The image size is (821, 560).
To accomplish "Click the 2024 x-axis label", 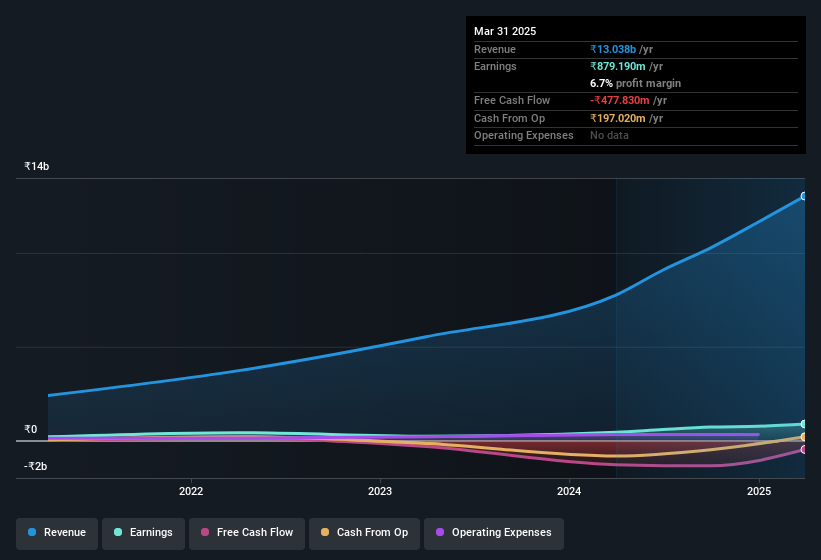I will (569, 491).
